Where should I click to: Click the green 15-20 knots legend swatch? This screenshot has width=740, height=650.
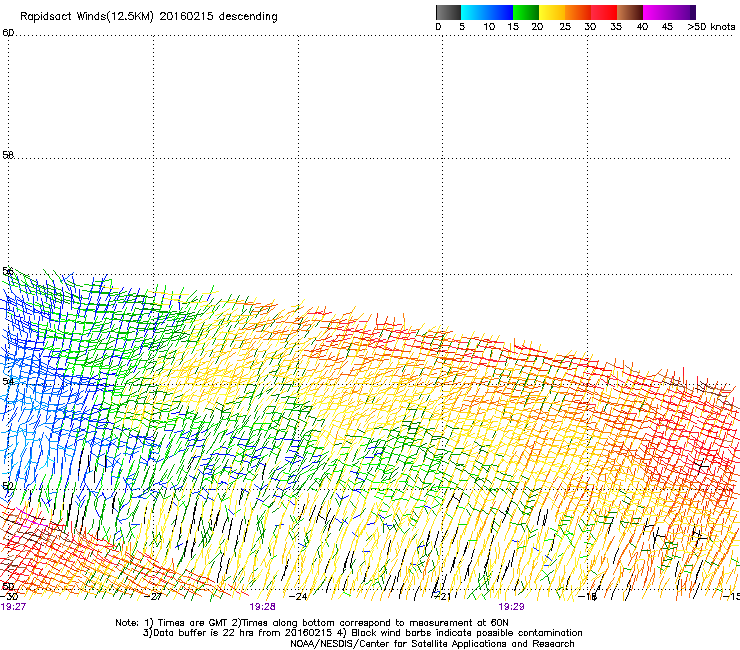point(526,12)
